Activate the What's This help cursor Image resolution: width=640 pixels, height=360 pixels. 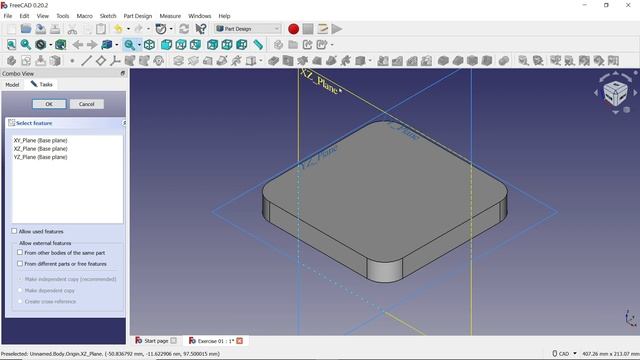pyautogui.click(x=201, y=29)
